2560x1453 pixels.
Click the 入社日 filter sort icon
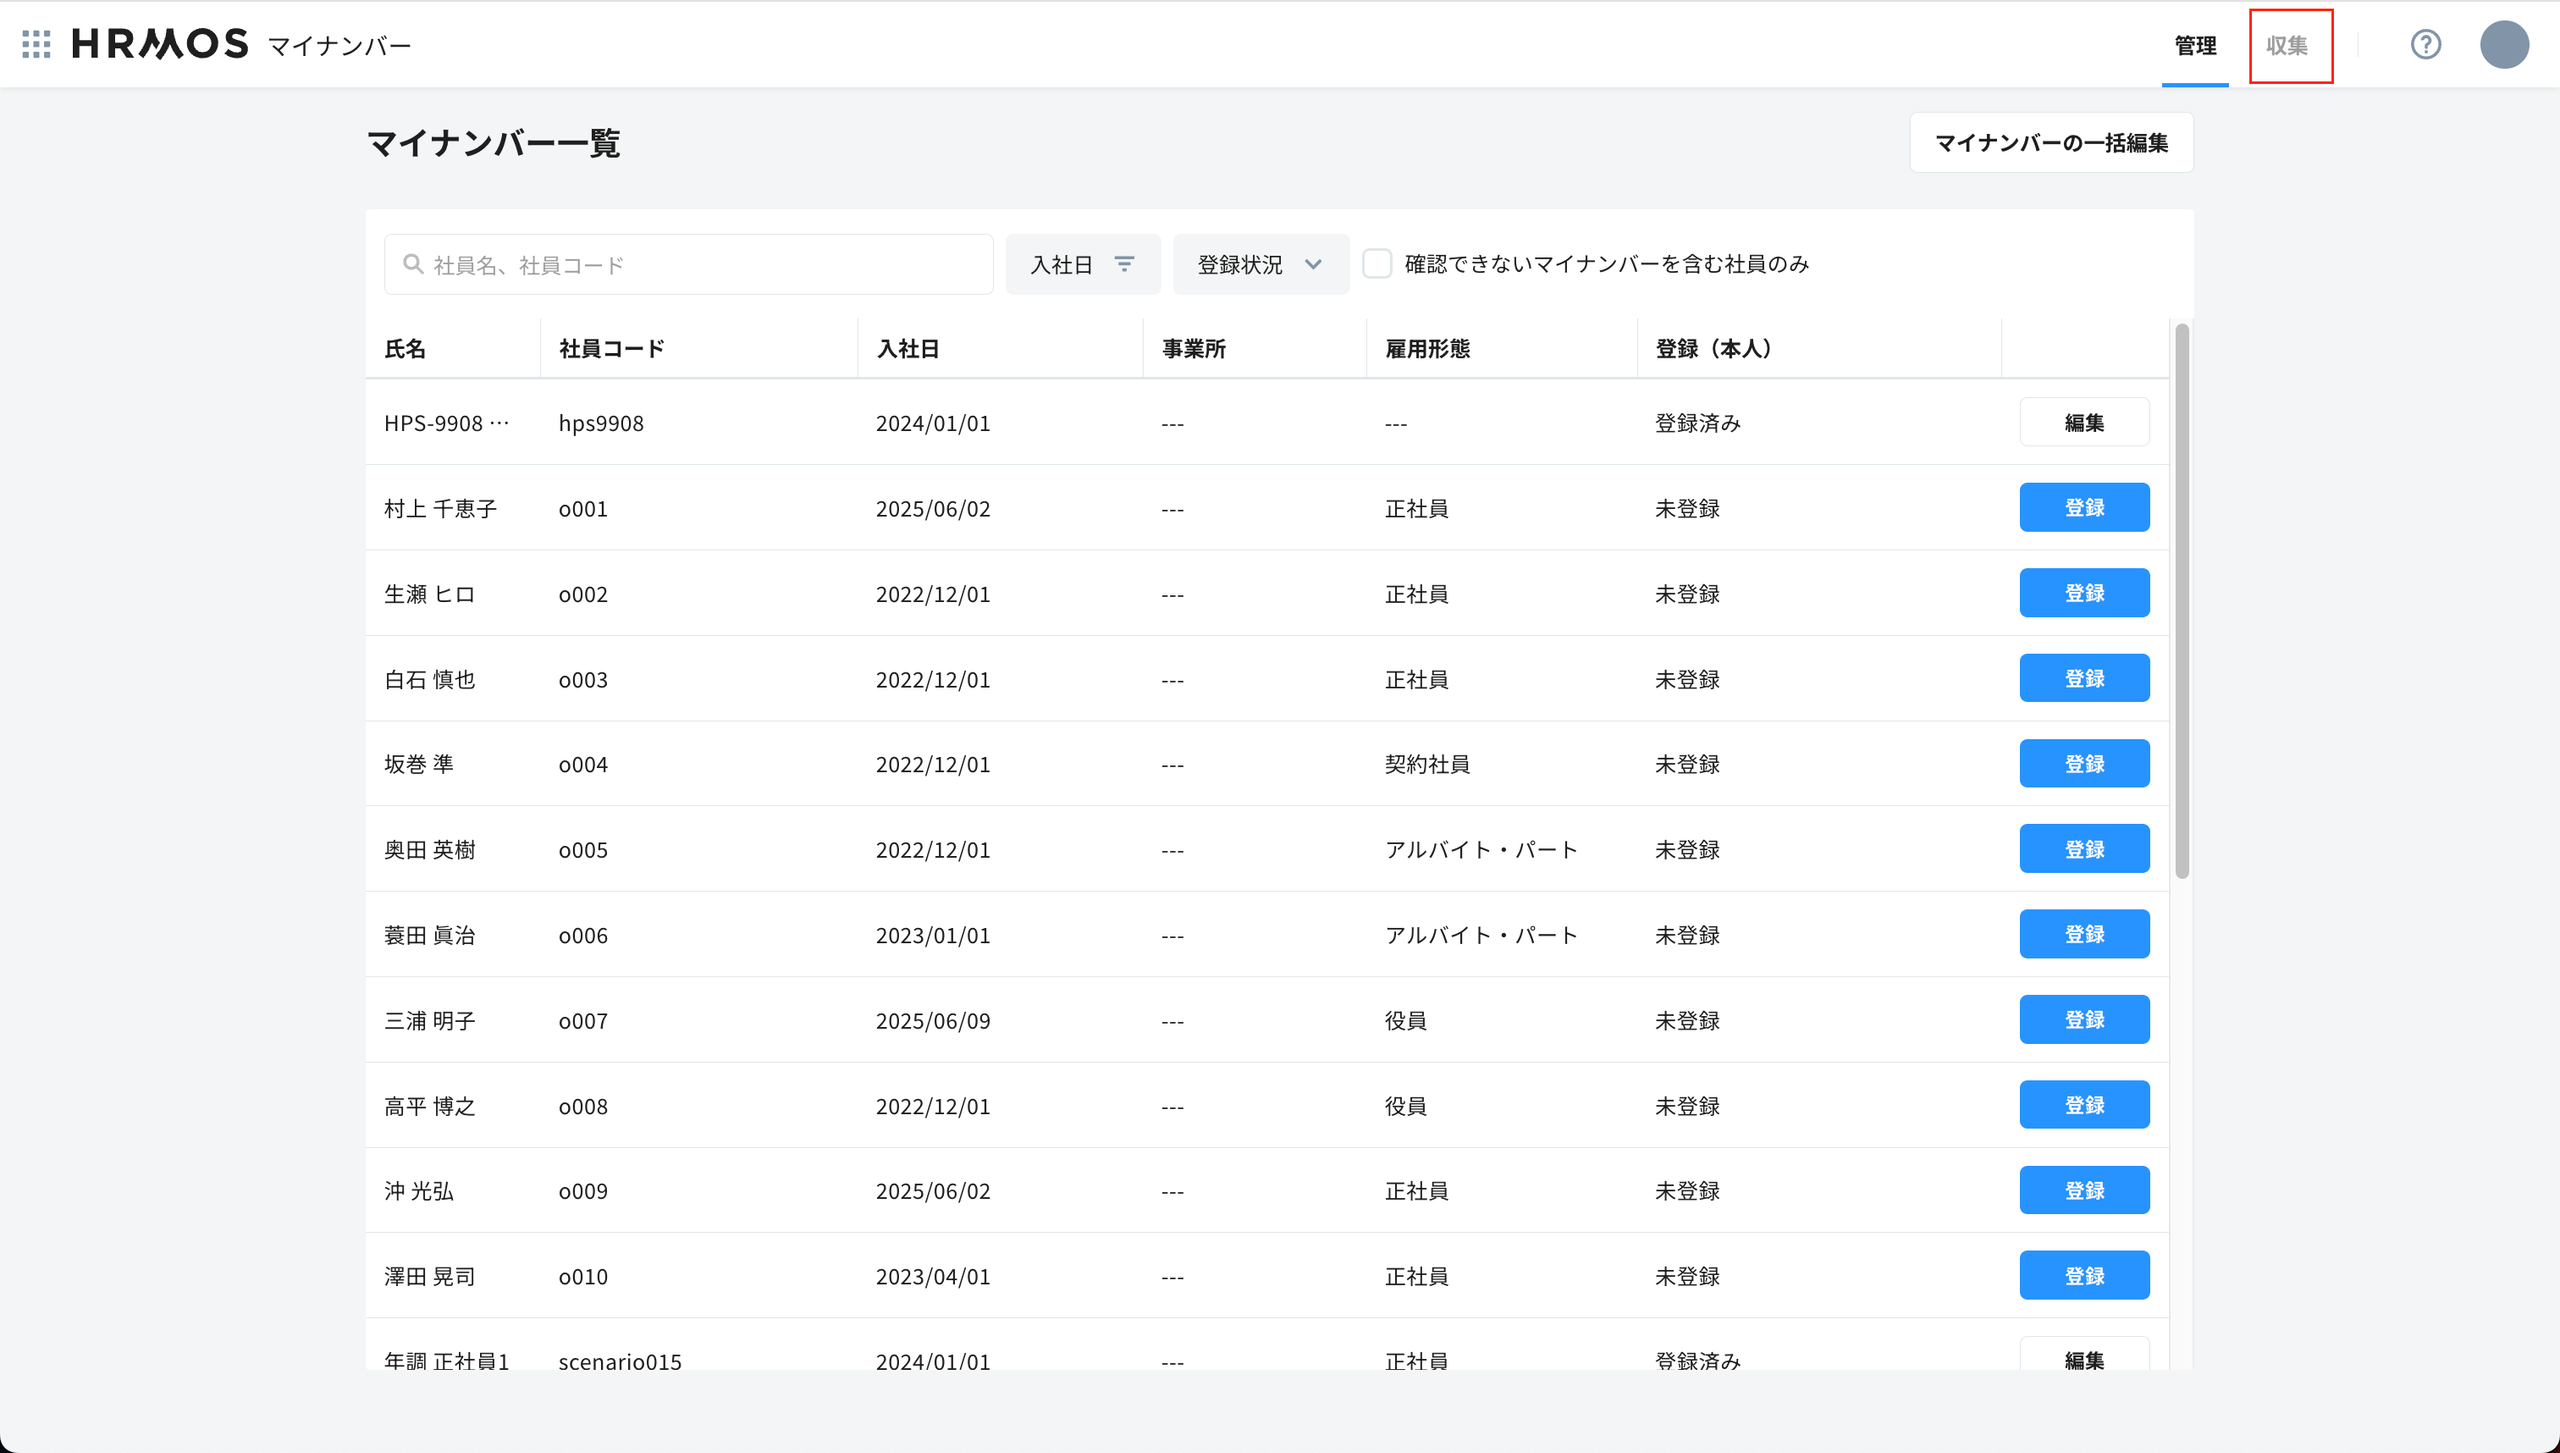click(1125, 264)
